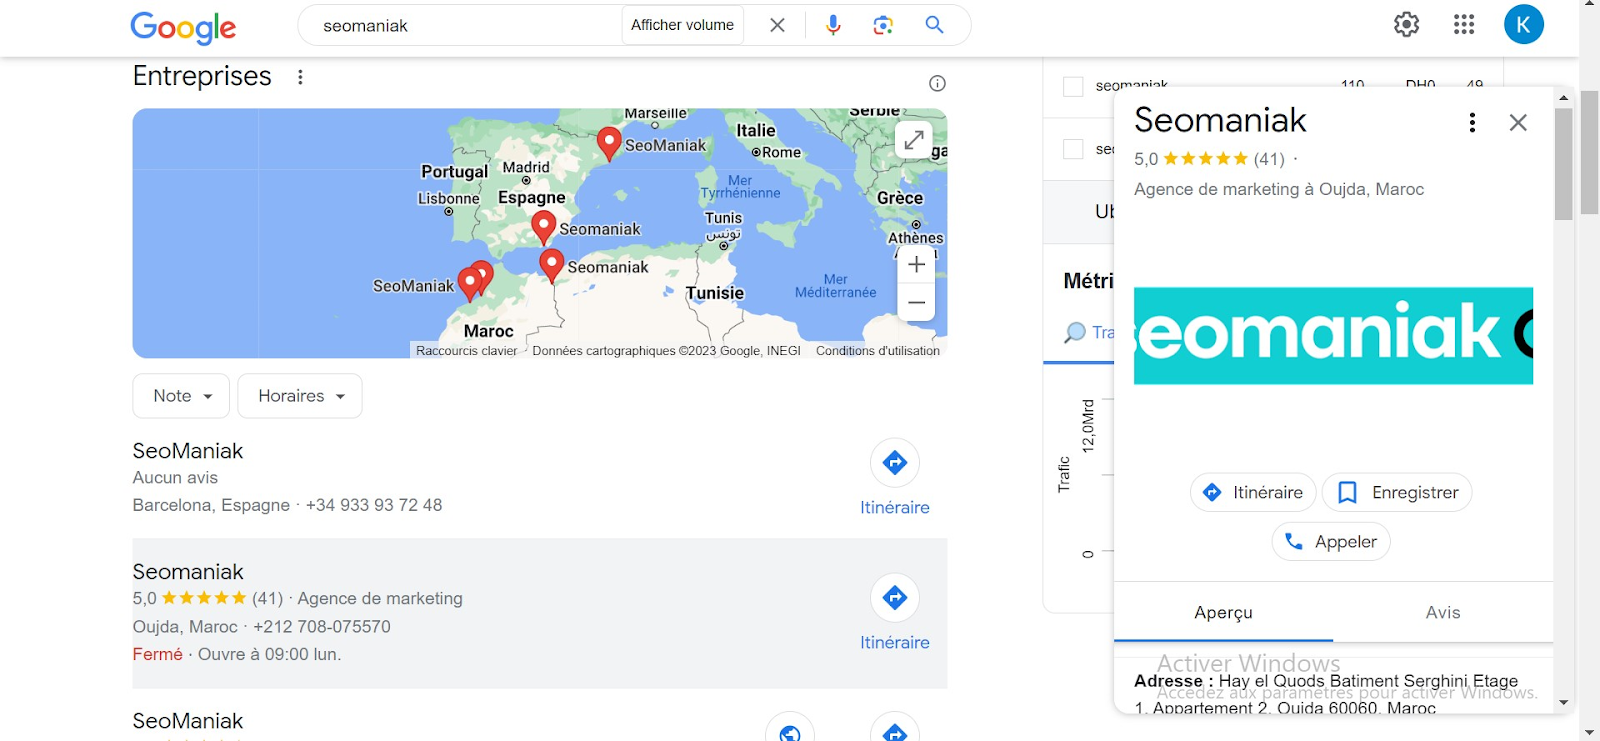Select the phone number +212 708-075570
The height and width of the screenshot is (741, 1600).
(x=322, y=627)
